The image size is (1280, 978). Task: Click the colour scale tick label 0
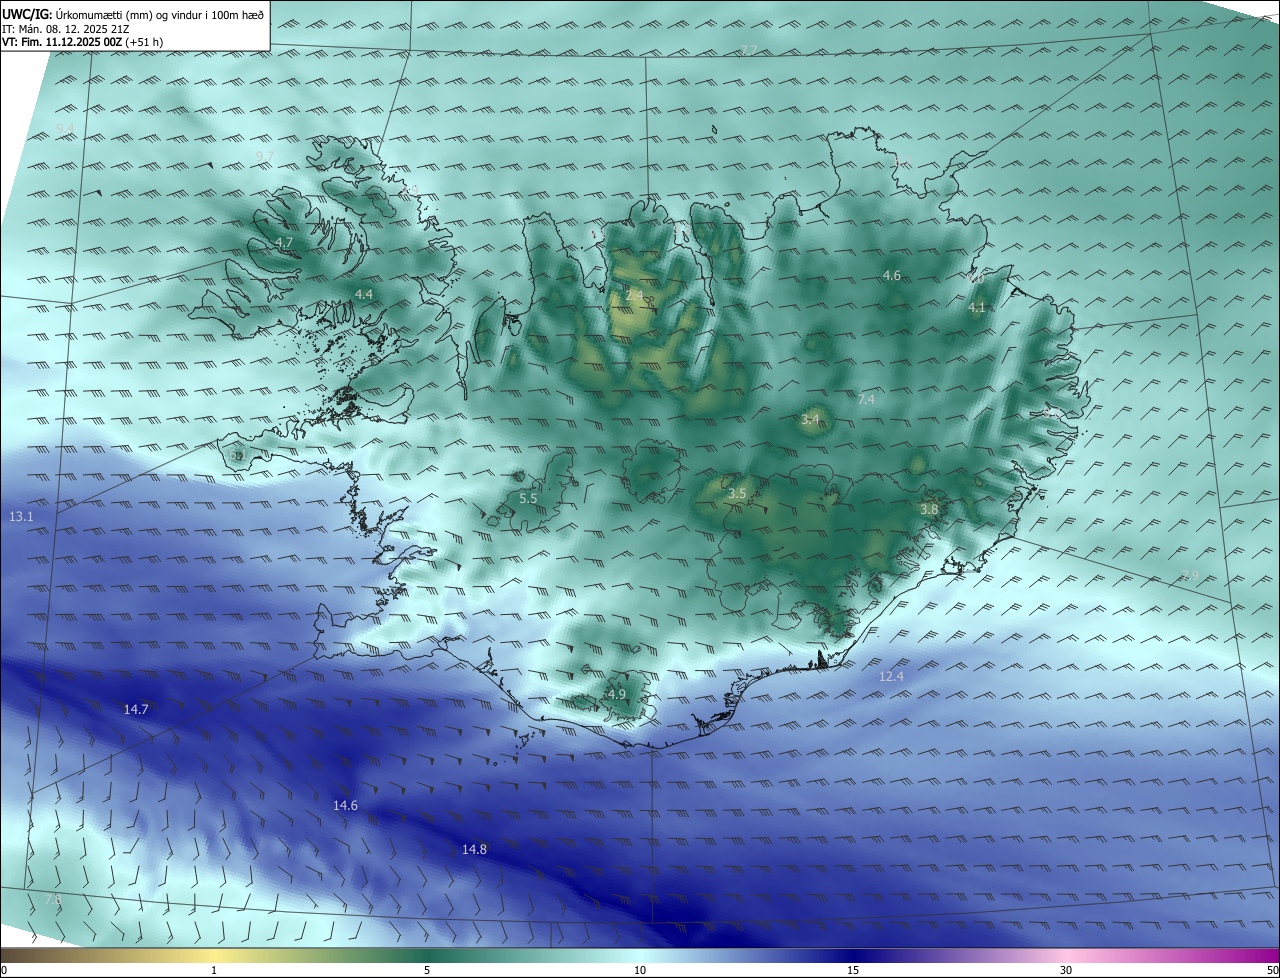[4, 970]
